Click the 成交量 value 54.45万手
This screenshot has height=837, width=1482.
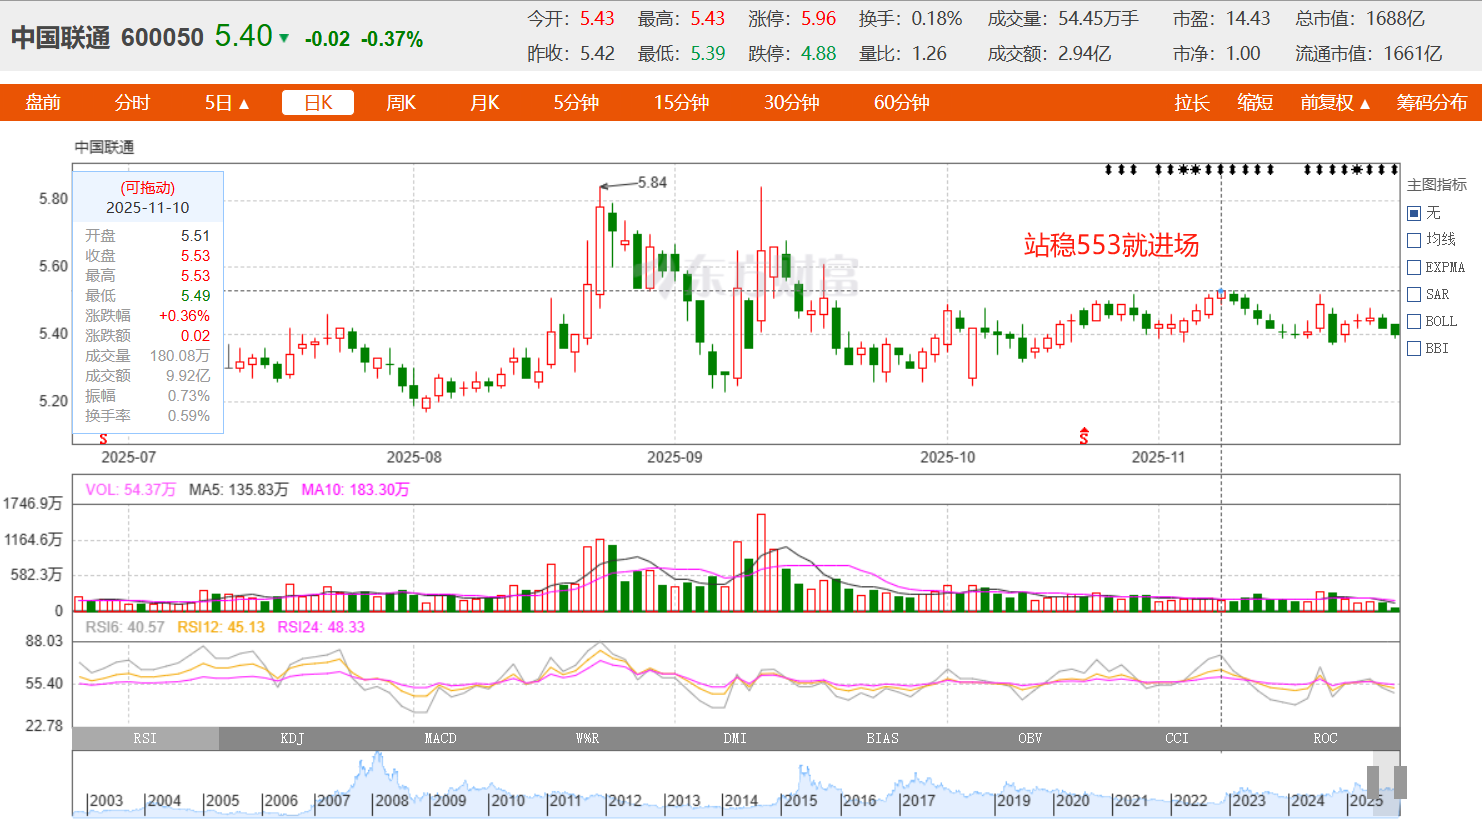pyautogui.click(x=1098, y=19)
